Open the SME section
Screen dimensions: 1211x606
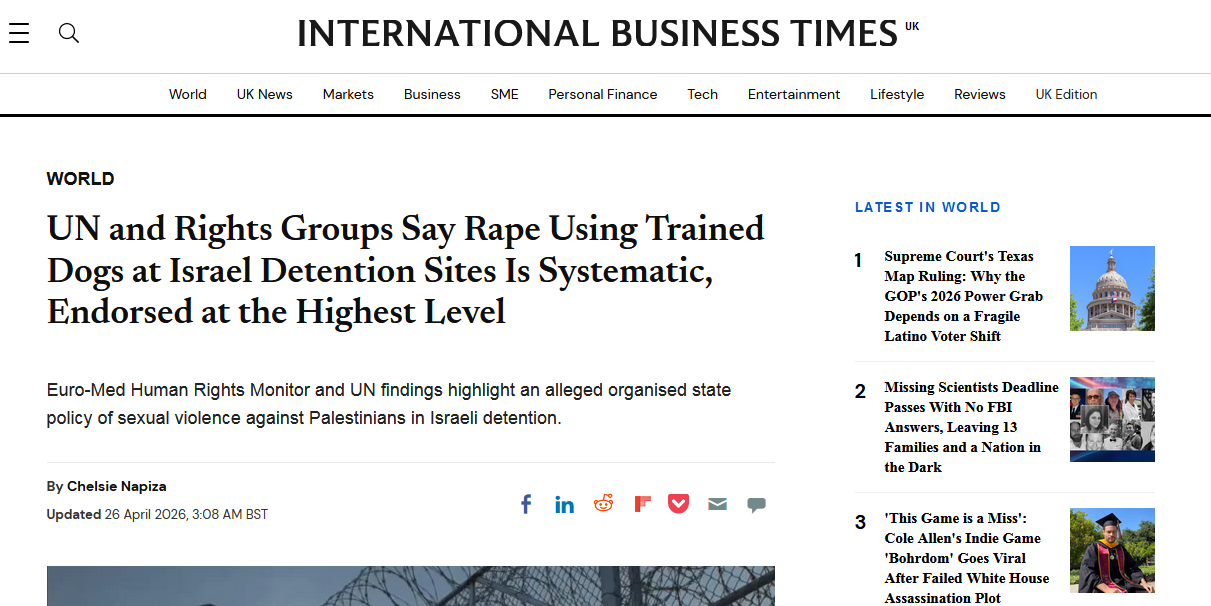[x=505, y=94]
